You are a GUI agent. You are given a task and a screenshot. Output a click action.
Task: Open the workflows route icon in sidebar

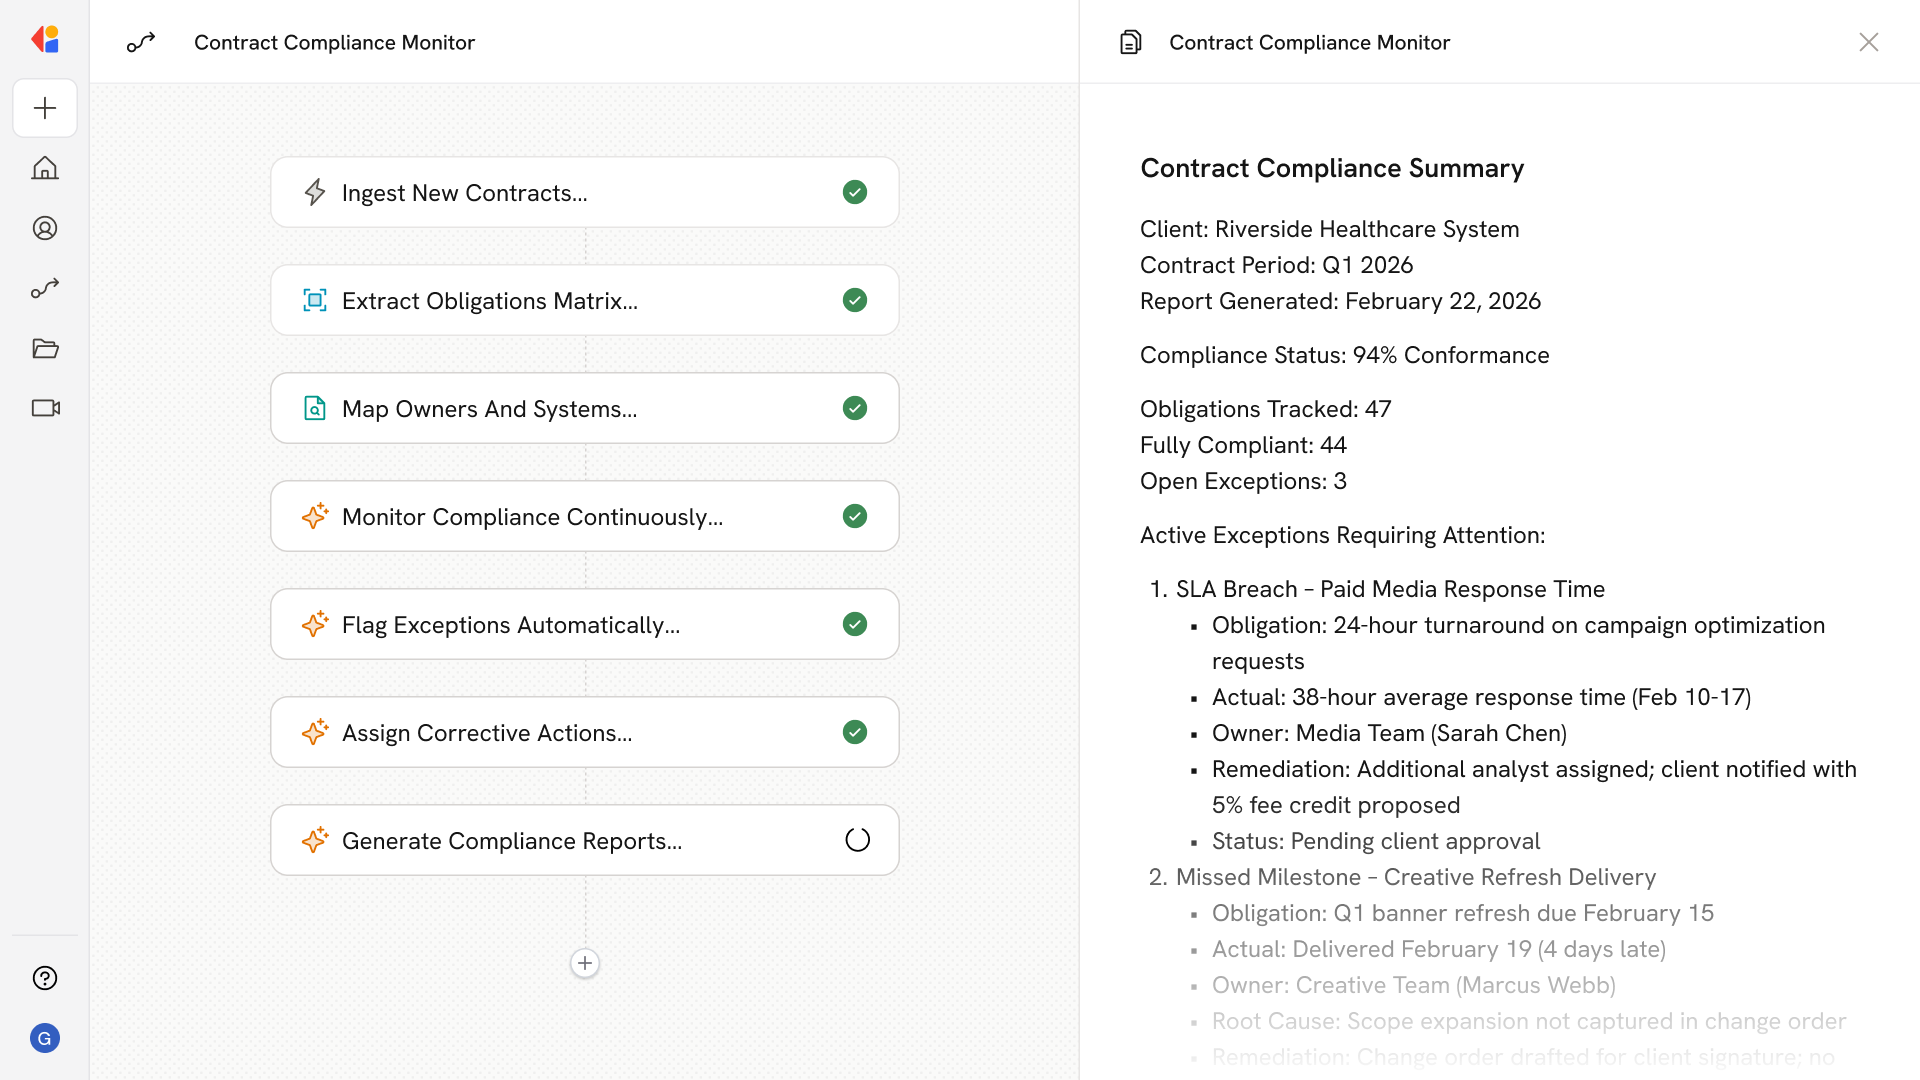(45, 288)
